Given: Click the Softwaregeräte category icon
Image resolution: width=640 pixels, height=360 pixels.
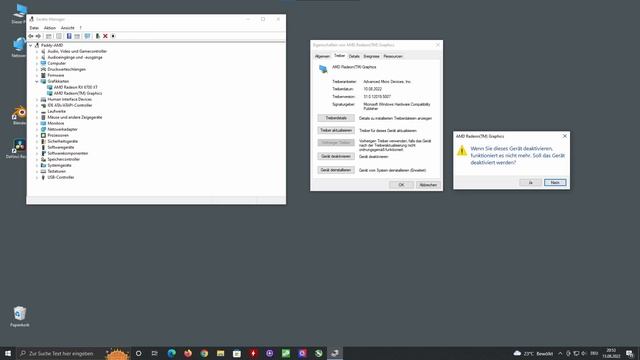Looking at the screenshot, I should coord(43,147).
